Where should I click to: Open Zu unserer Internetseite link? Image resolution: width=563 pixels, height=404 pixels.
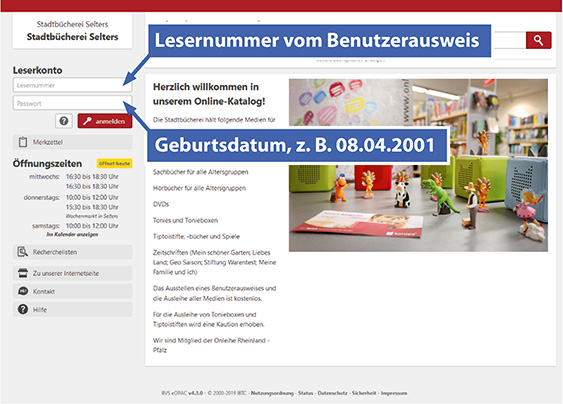72,273
